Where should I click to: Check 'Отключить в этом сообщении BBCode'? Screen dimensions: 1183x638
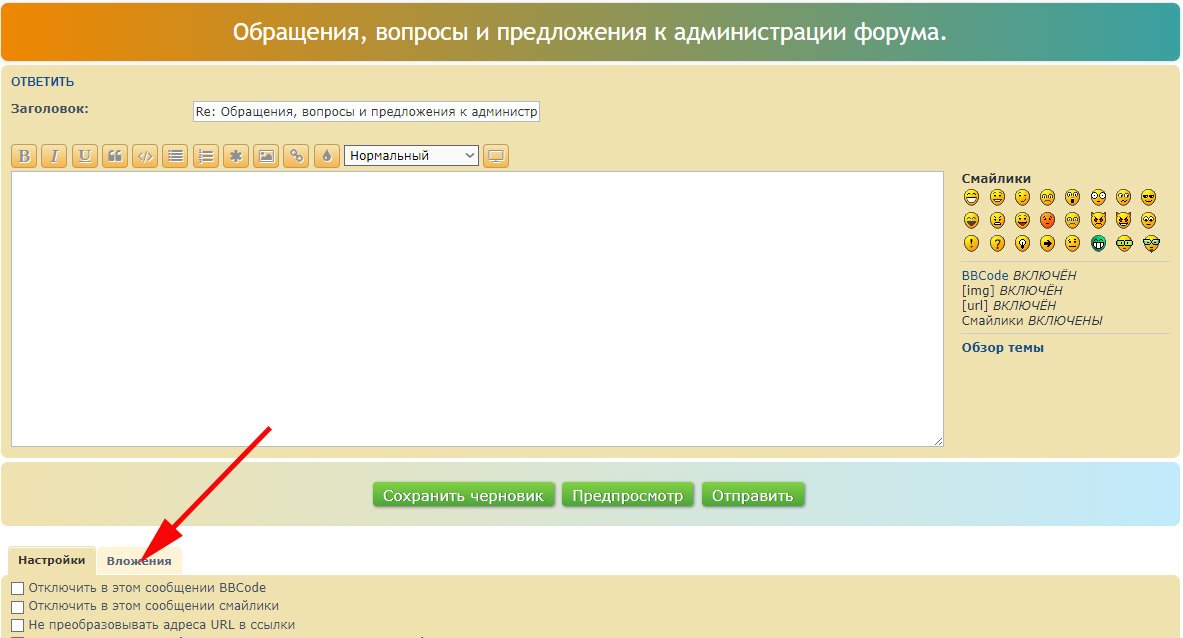coord(17,588)
